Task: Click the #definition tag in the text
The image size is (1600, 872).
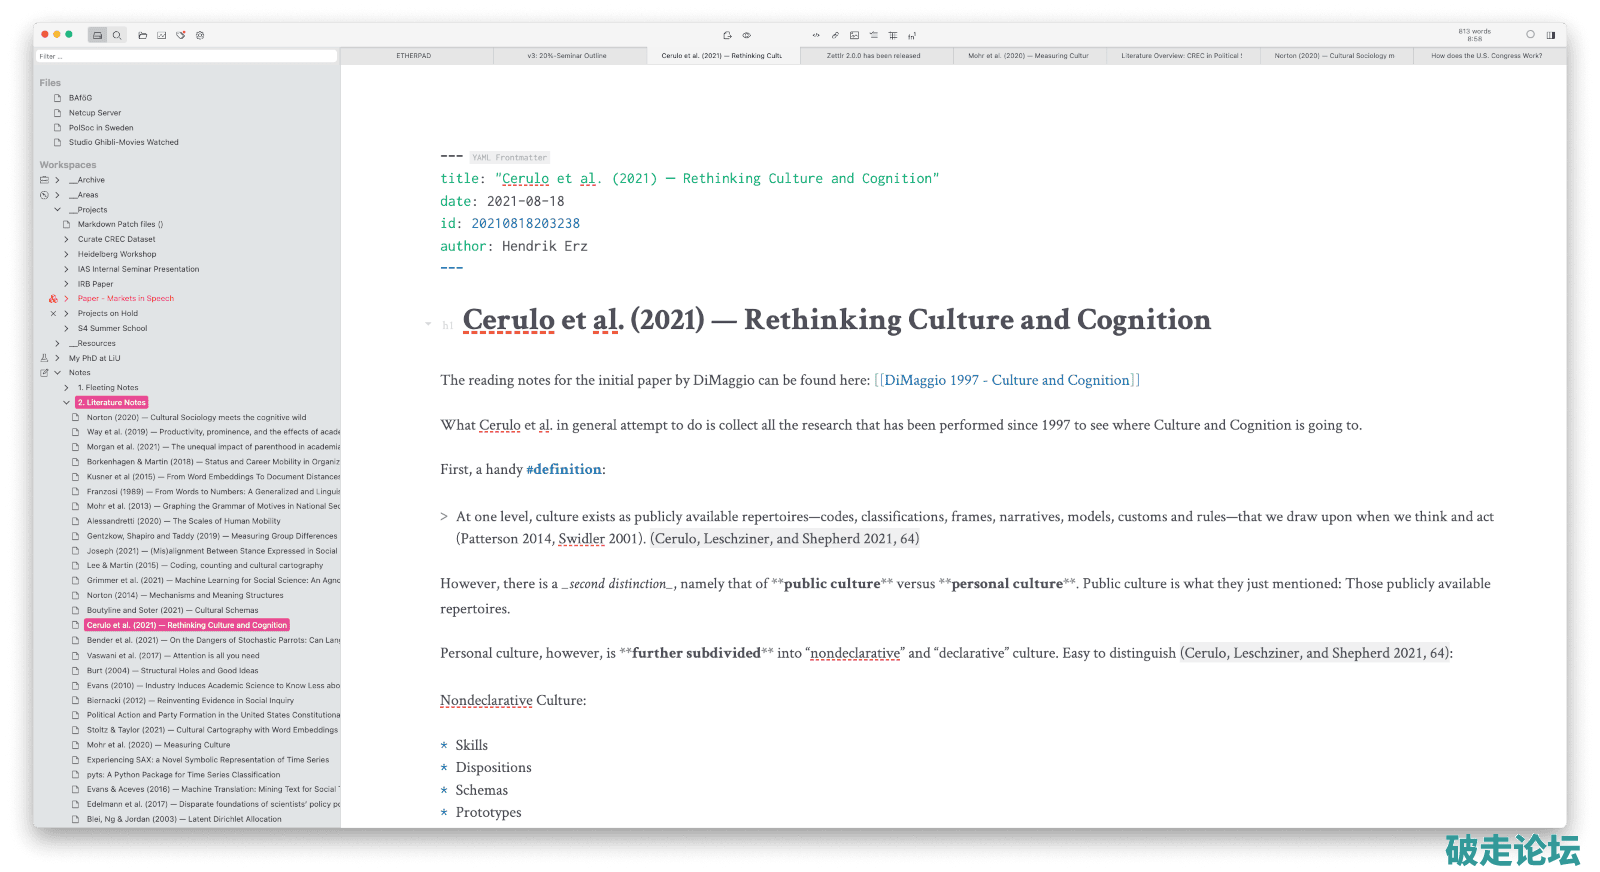Action: [564, 469]
